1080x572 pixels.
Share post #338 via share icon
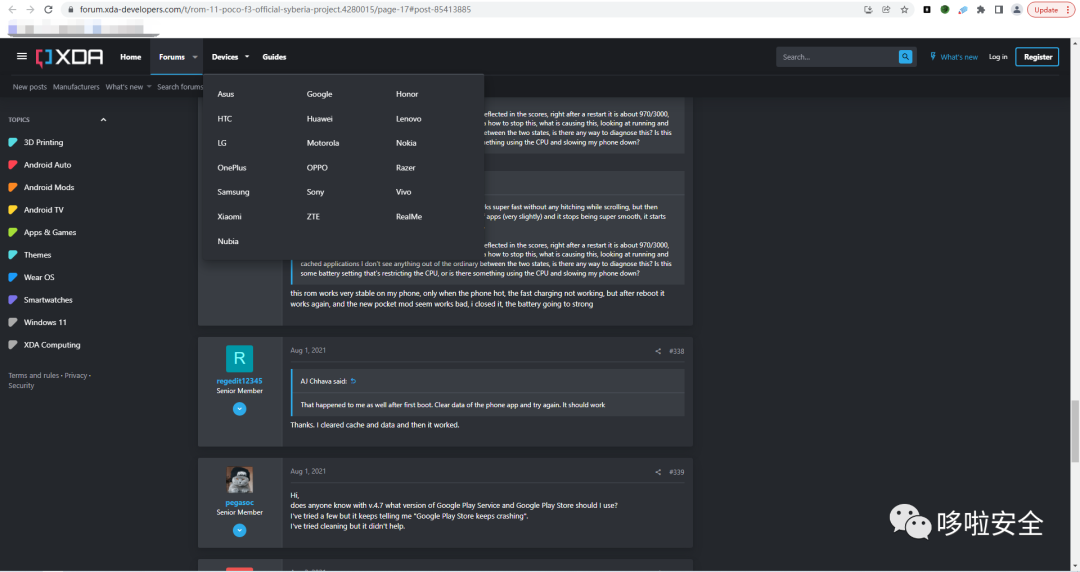(x=658, y=351)
